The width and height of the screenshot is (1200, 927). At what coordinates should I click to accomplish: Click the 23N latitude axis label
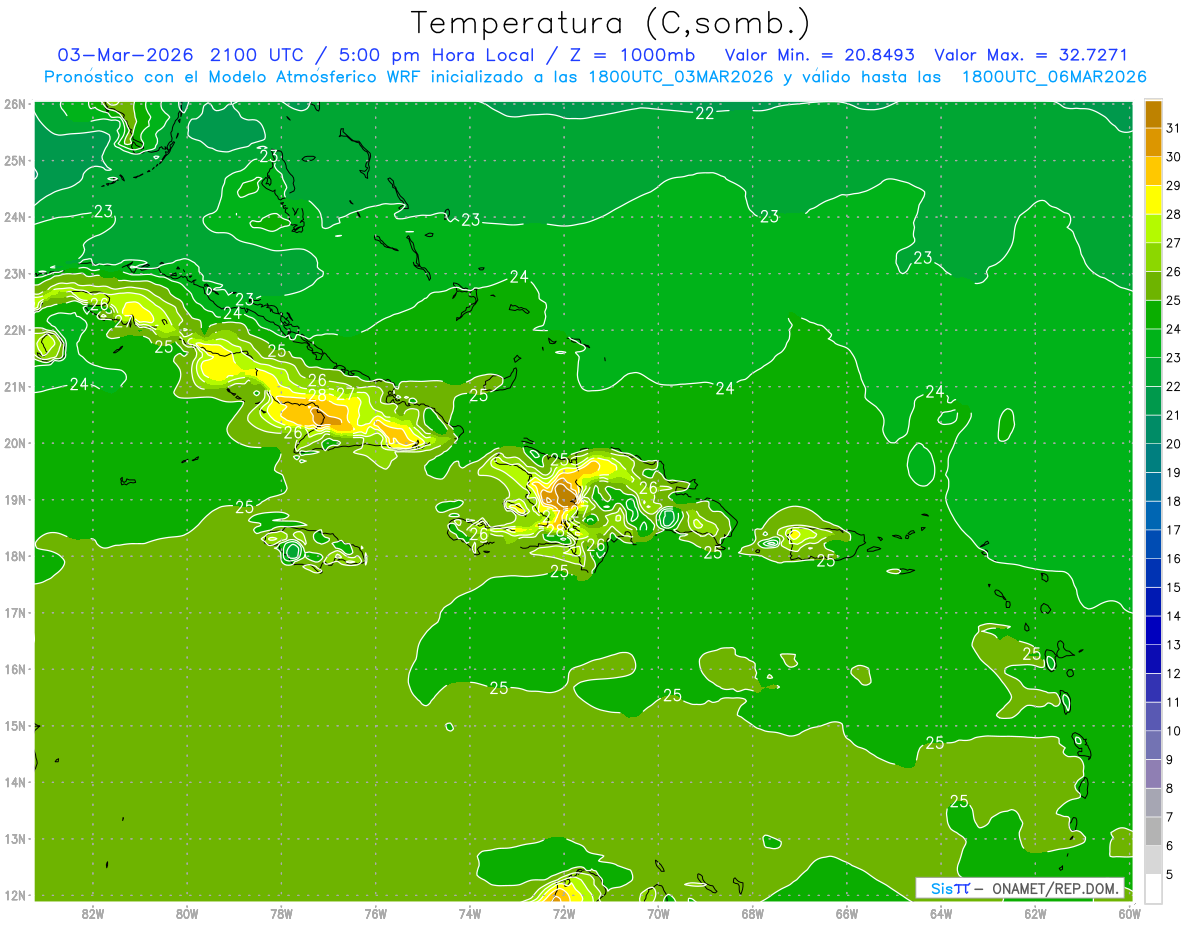pos(15,274)
